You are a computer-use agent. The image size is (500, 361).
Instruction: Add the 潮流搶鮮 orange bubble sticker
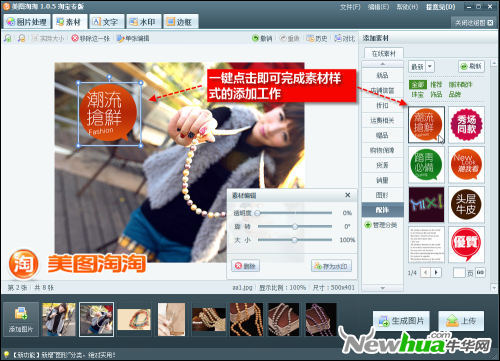[x=426, y=125]
